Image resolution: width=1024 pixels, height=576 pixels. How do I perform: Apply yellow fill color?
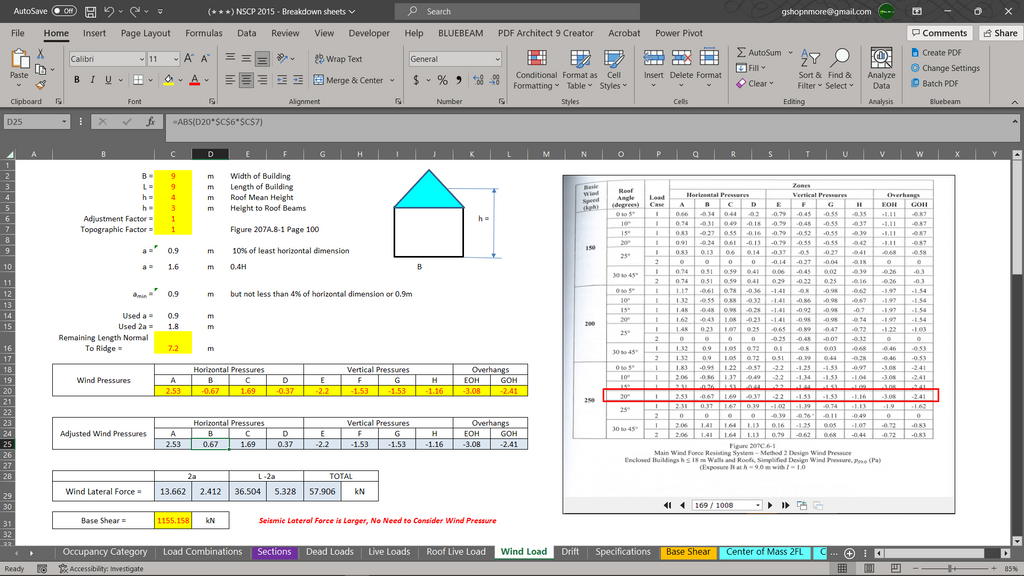pyautogui.click(x=168, y=80)
